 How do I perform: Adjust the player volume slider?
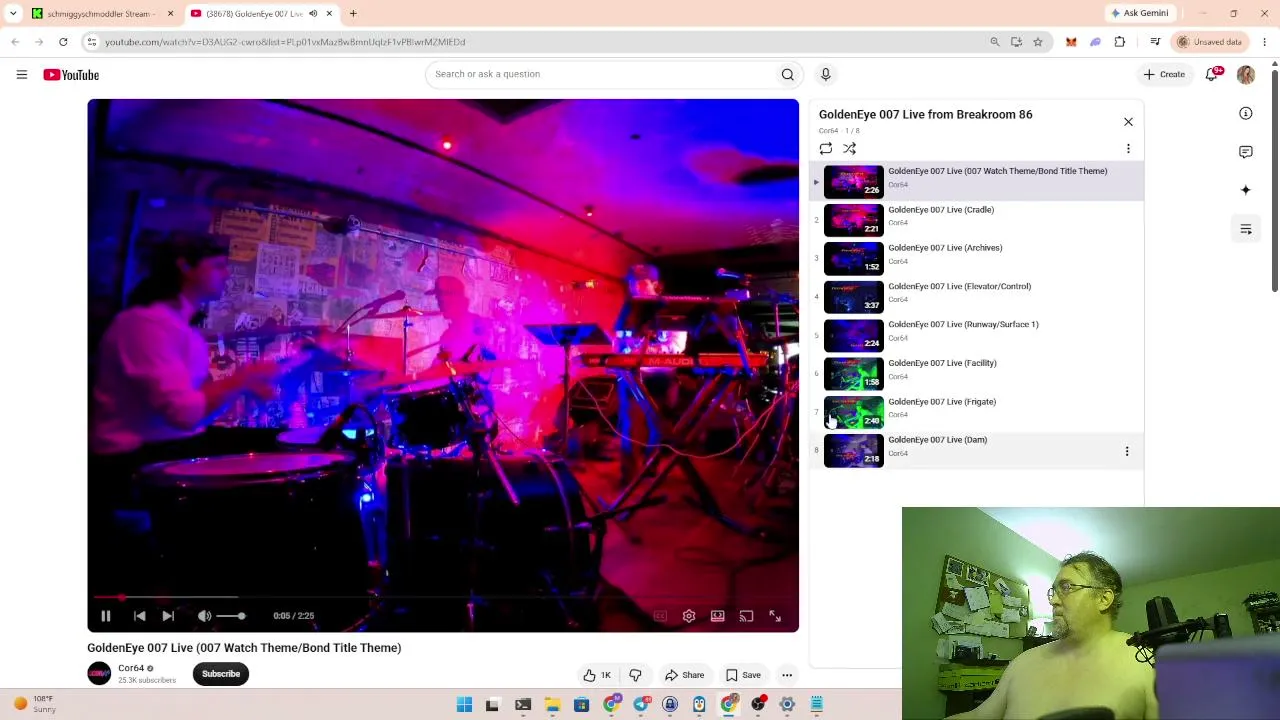tap(230, 616)
